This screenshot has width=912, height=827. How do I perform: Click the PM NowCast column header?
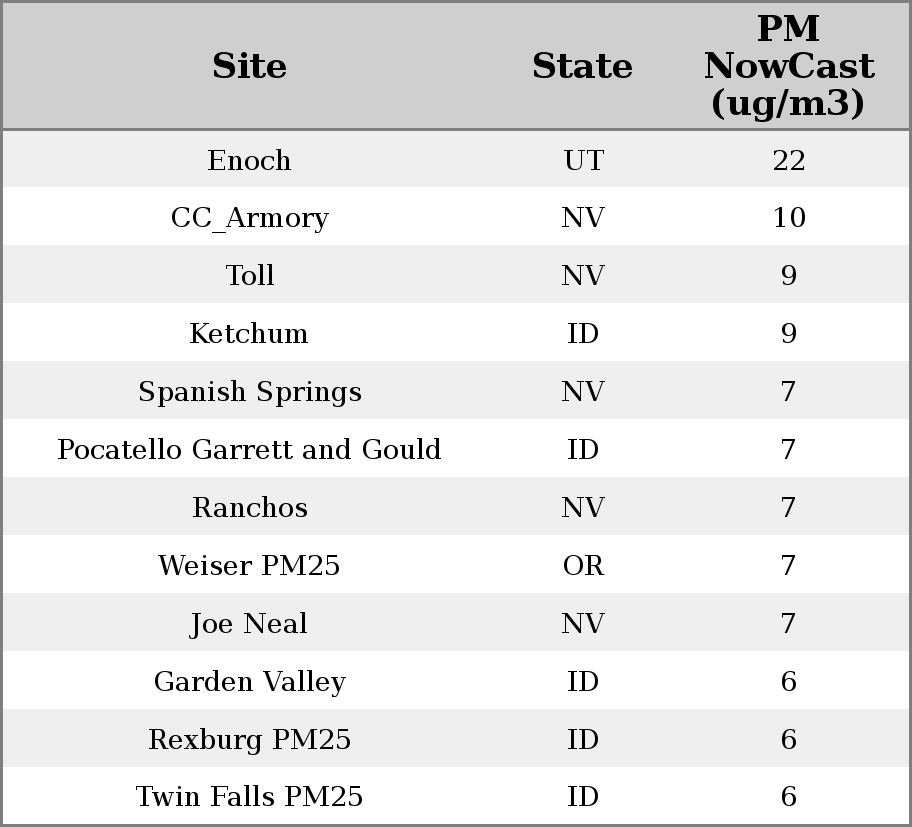click(x=788, y=66)
